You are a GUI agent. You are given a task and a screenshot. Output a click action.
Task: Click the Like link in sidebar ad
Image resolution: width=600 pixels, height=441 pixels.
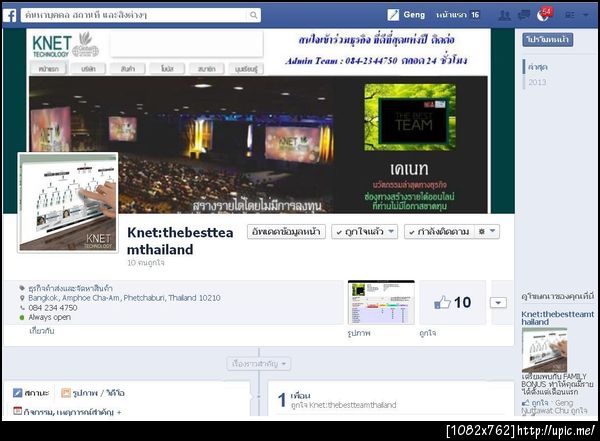click(540, 403)
